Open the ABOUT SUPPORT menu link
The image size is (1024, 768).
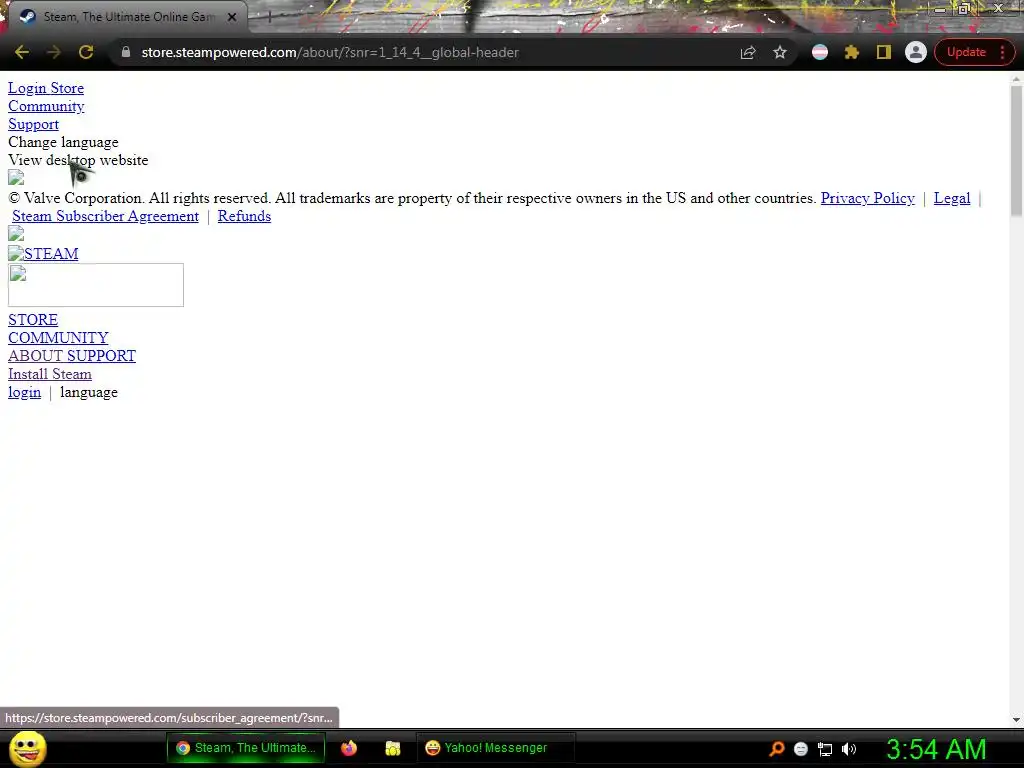click(x=72, y=356)
